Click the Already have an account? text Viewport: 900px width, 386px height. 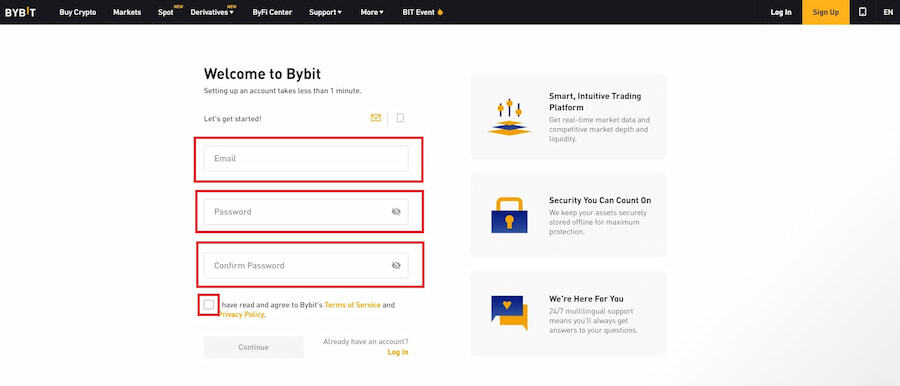tap(366, 342)
